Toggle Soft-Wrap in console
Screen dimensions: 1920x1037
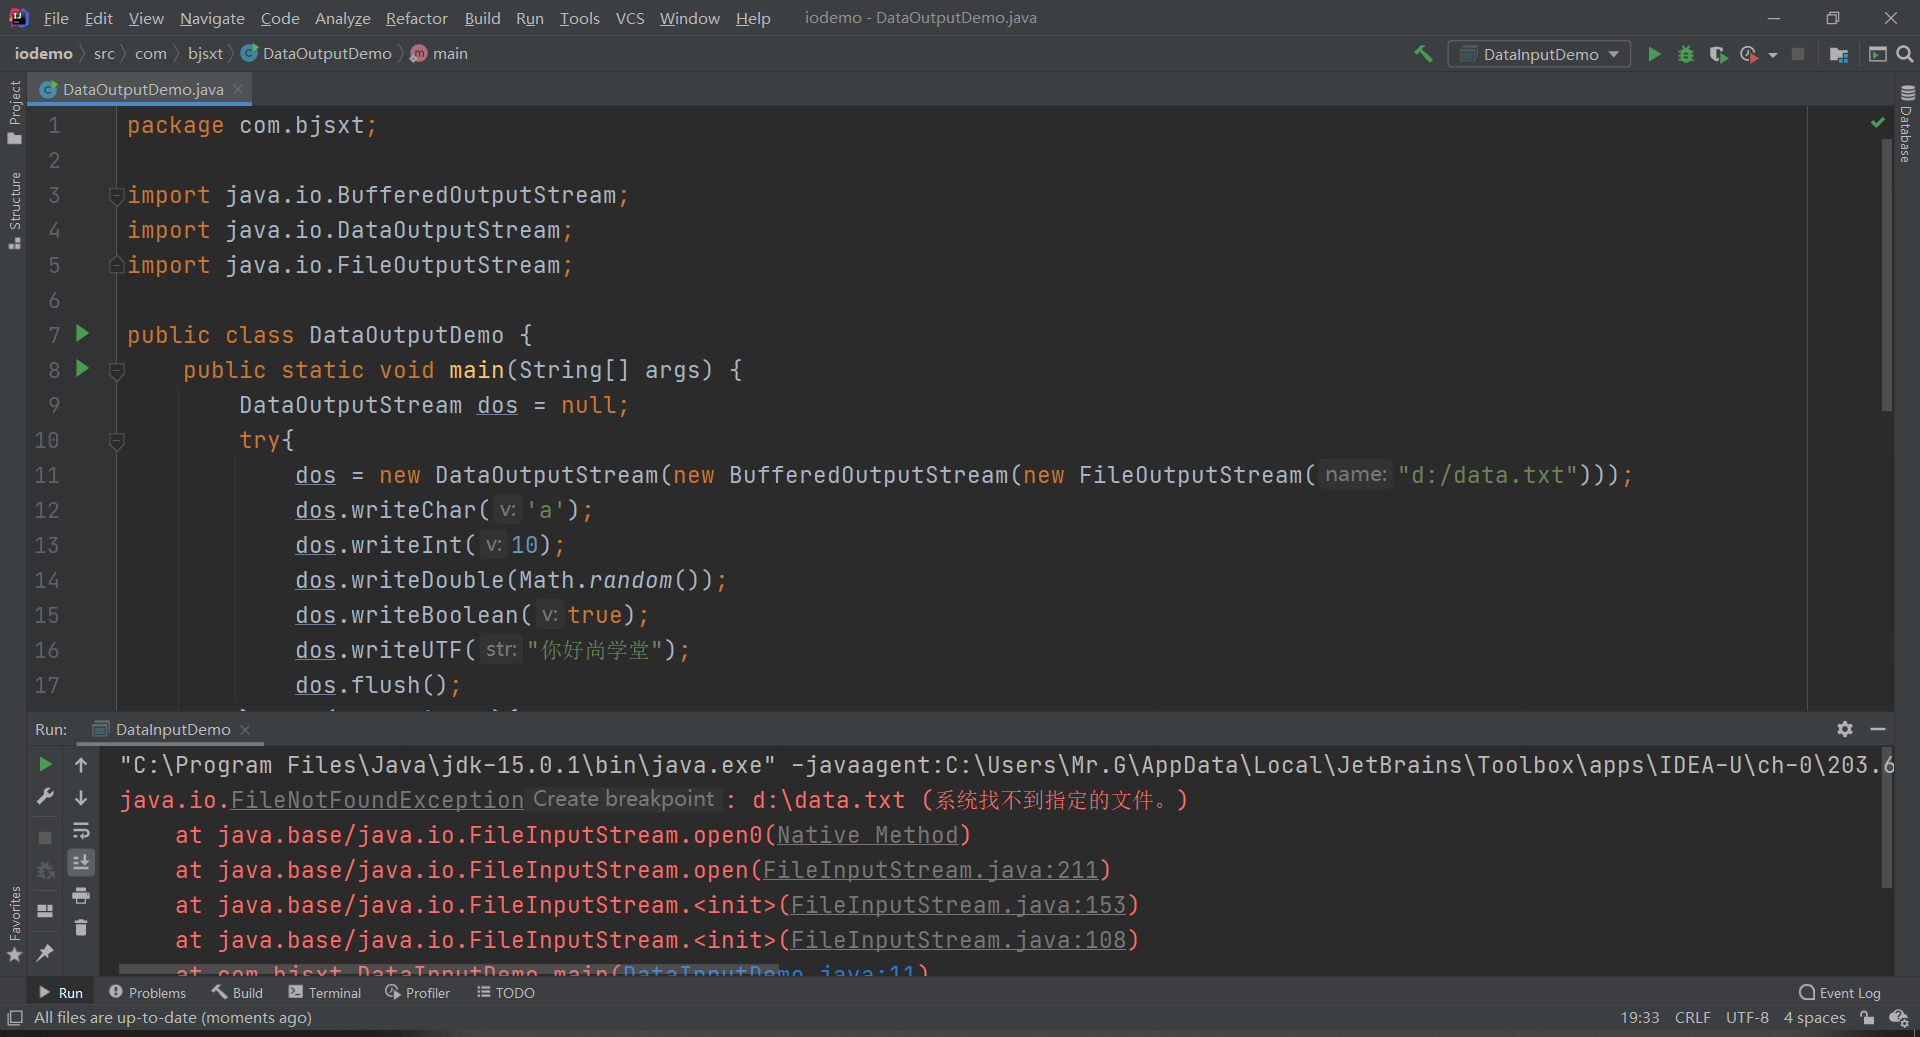pos(81,830)
